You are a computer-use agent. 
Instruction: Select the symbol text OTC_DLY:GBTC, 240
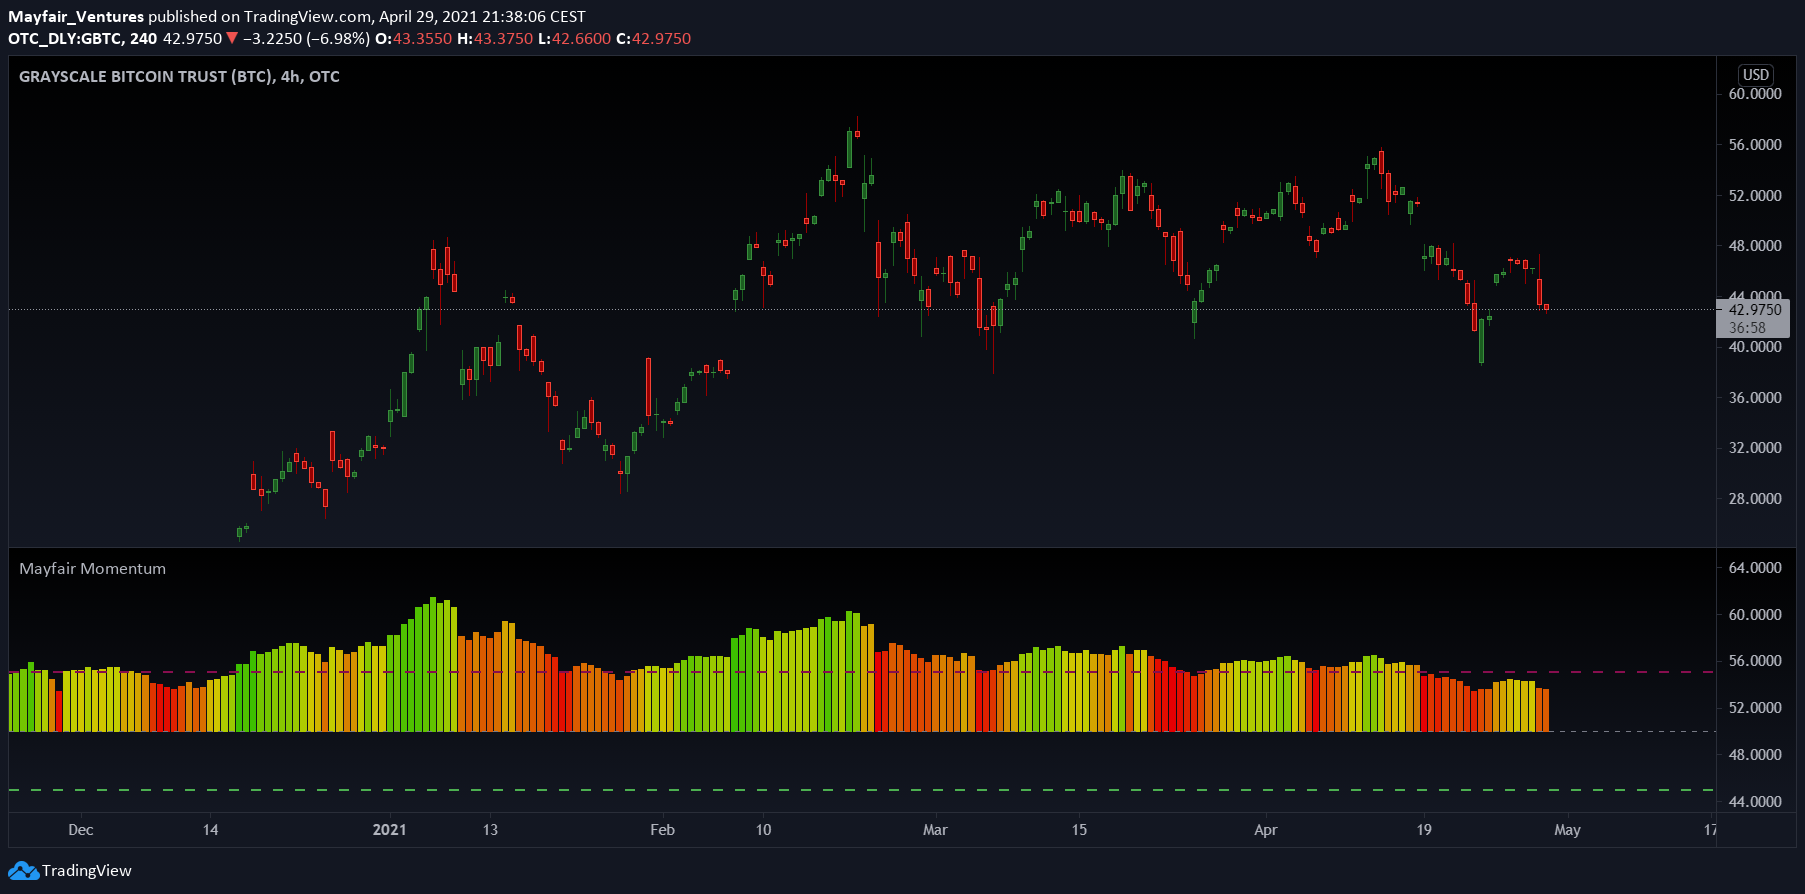[82, 38]
